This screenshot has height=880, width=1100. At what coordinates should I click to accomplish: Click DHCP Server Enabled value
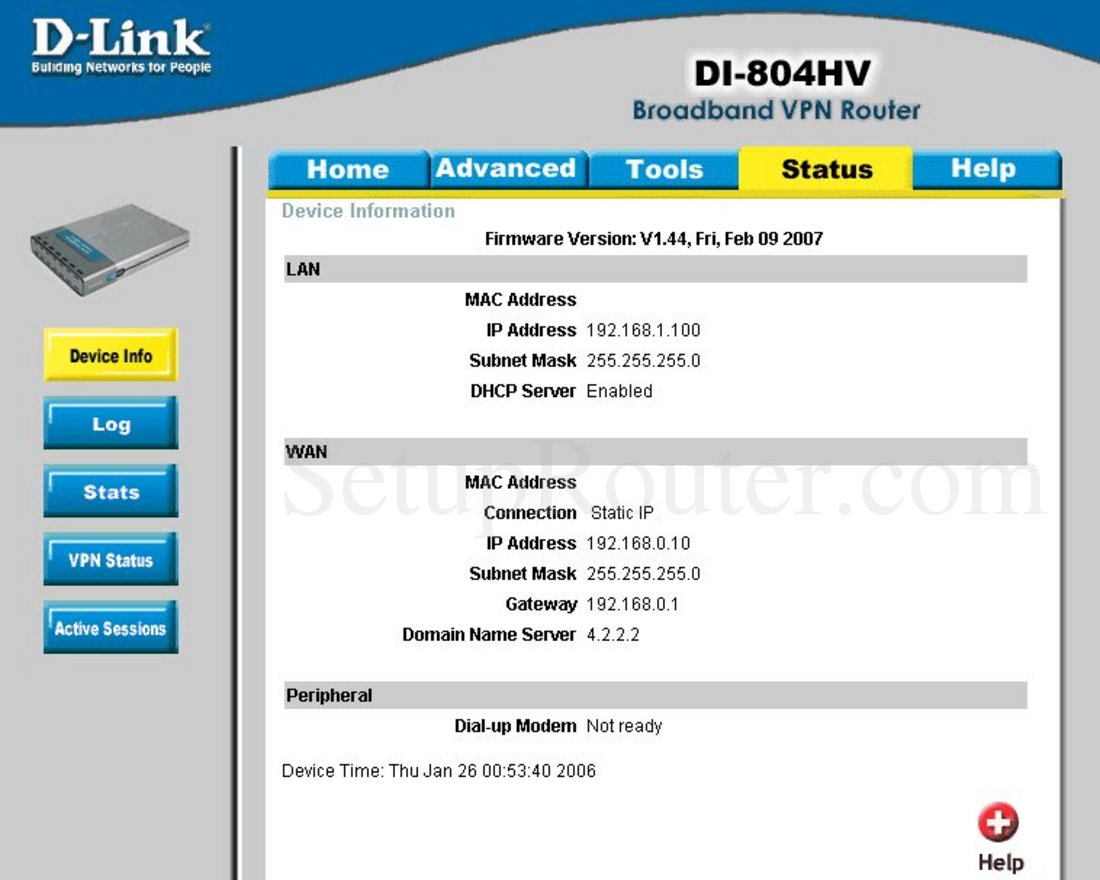pyautogui.click(x=619, y=391)
